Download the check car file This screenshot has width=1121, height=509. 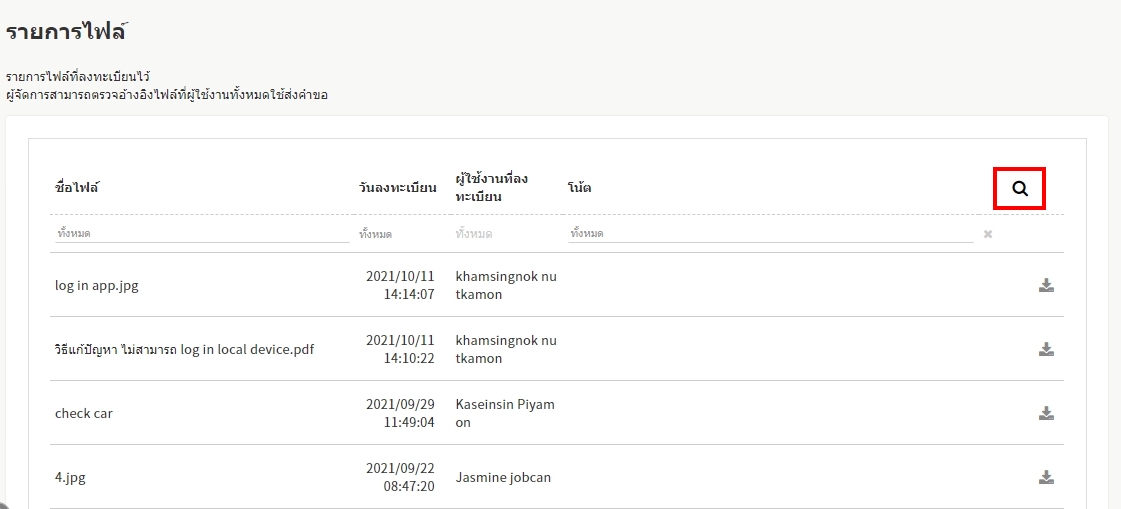1046,413
